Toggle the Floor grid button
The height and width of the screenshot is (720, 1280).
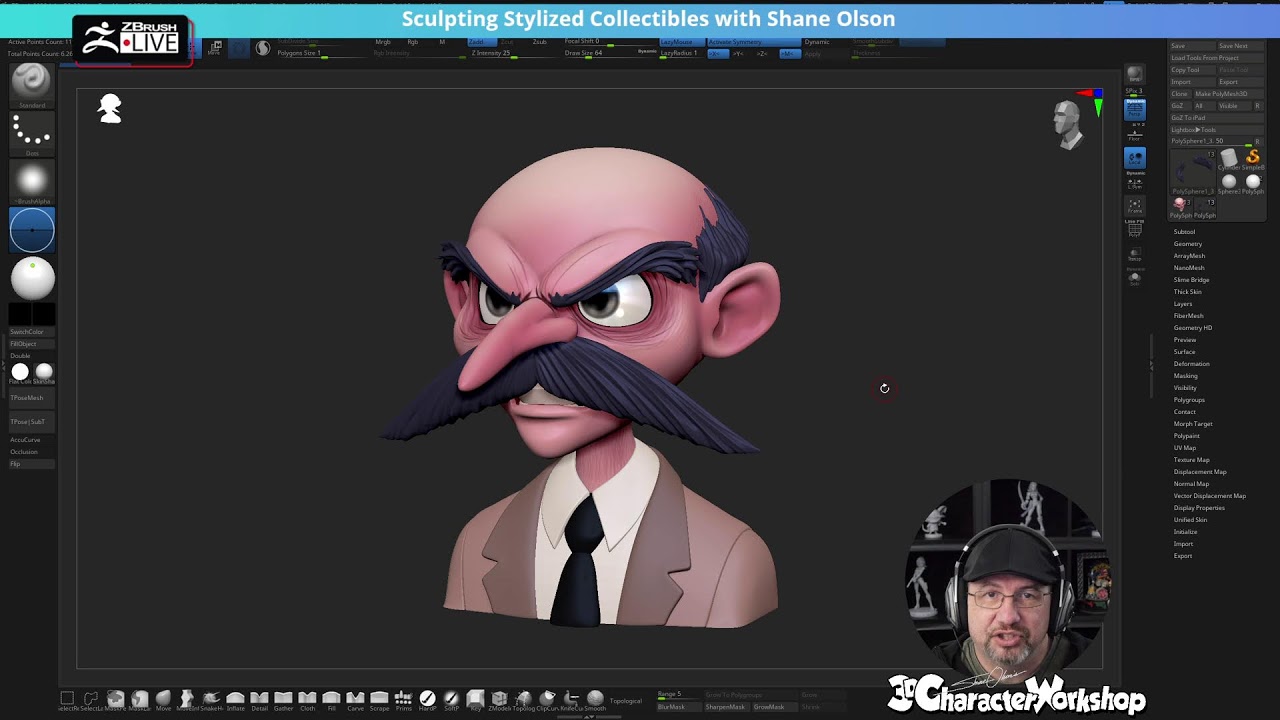click(1134, 135)
